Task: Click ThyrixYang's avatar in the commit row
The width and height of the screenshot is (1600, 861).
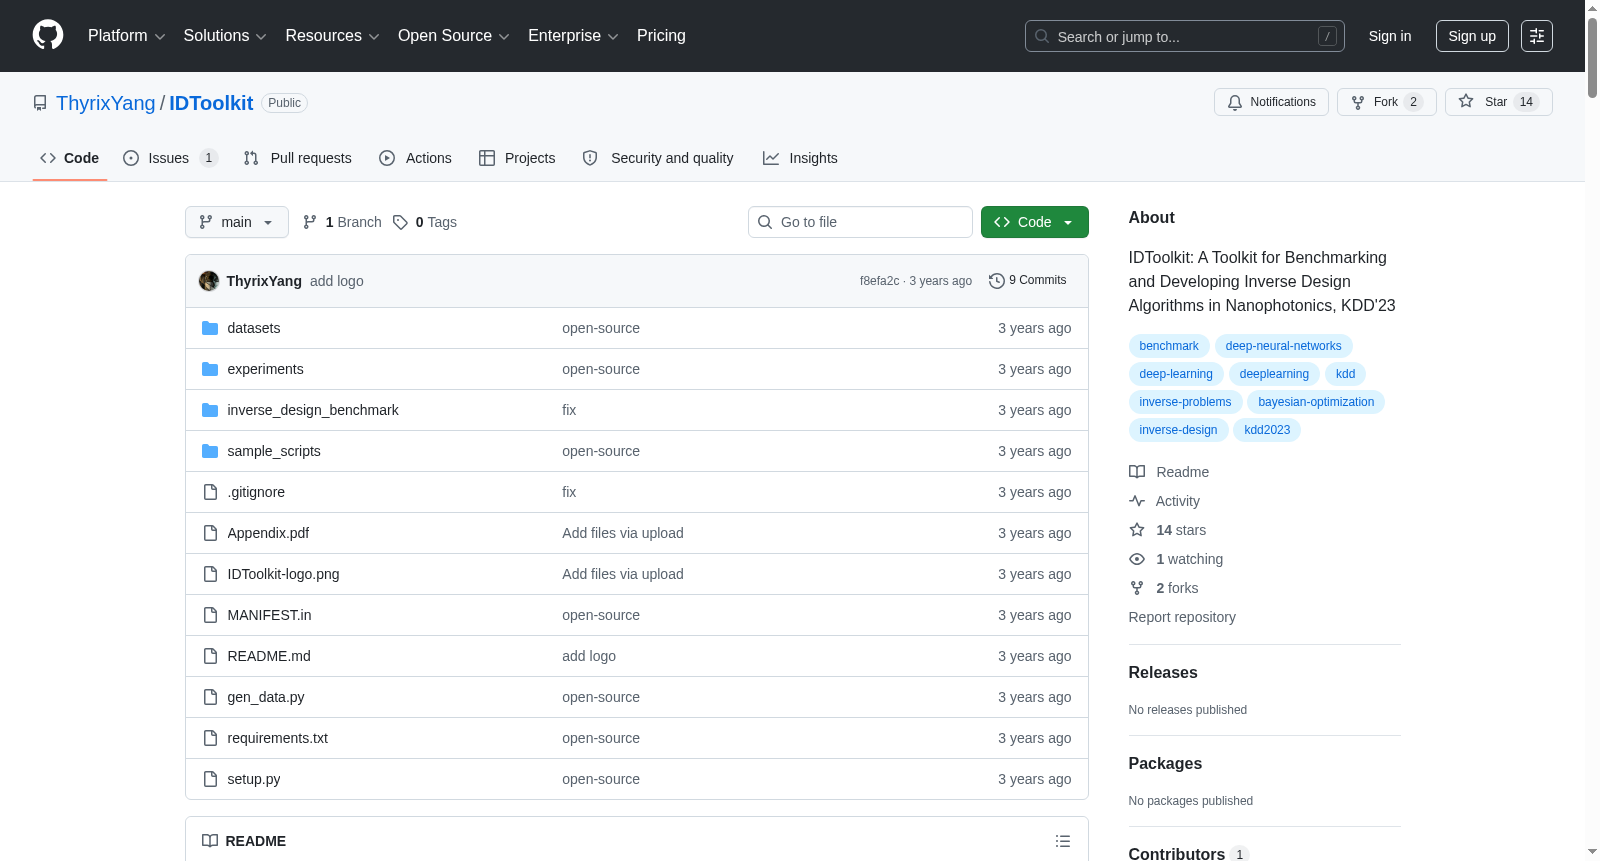Action: tap(209, 281)
